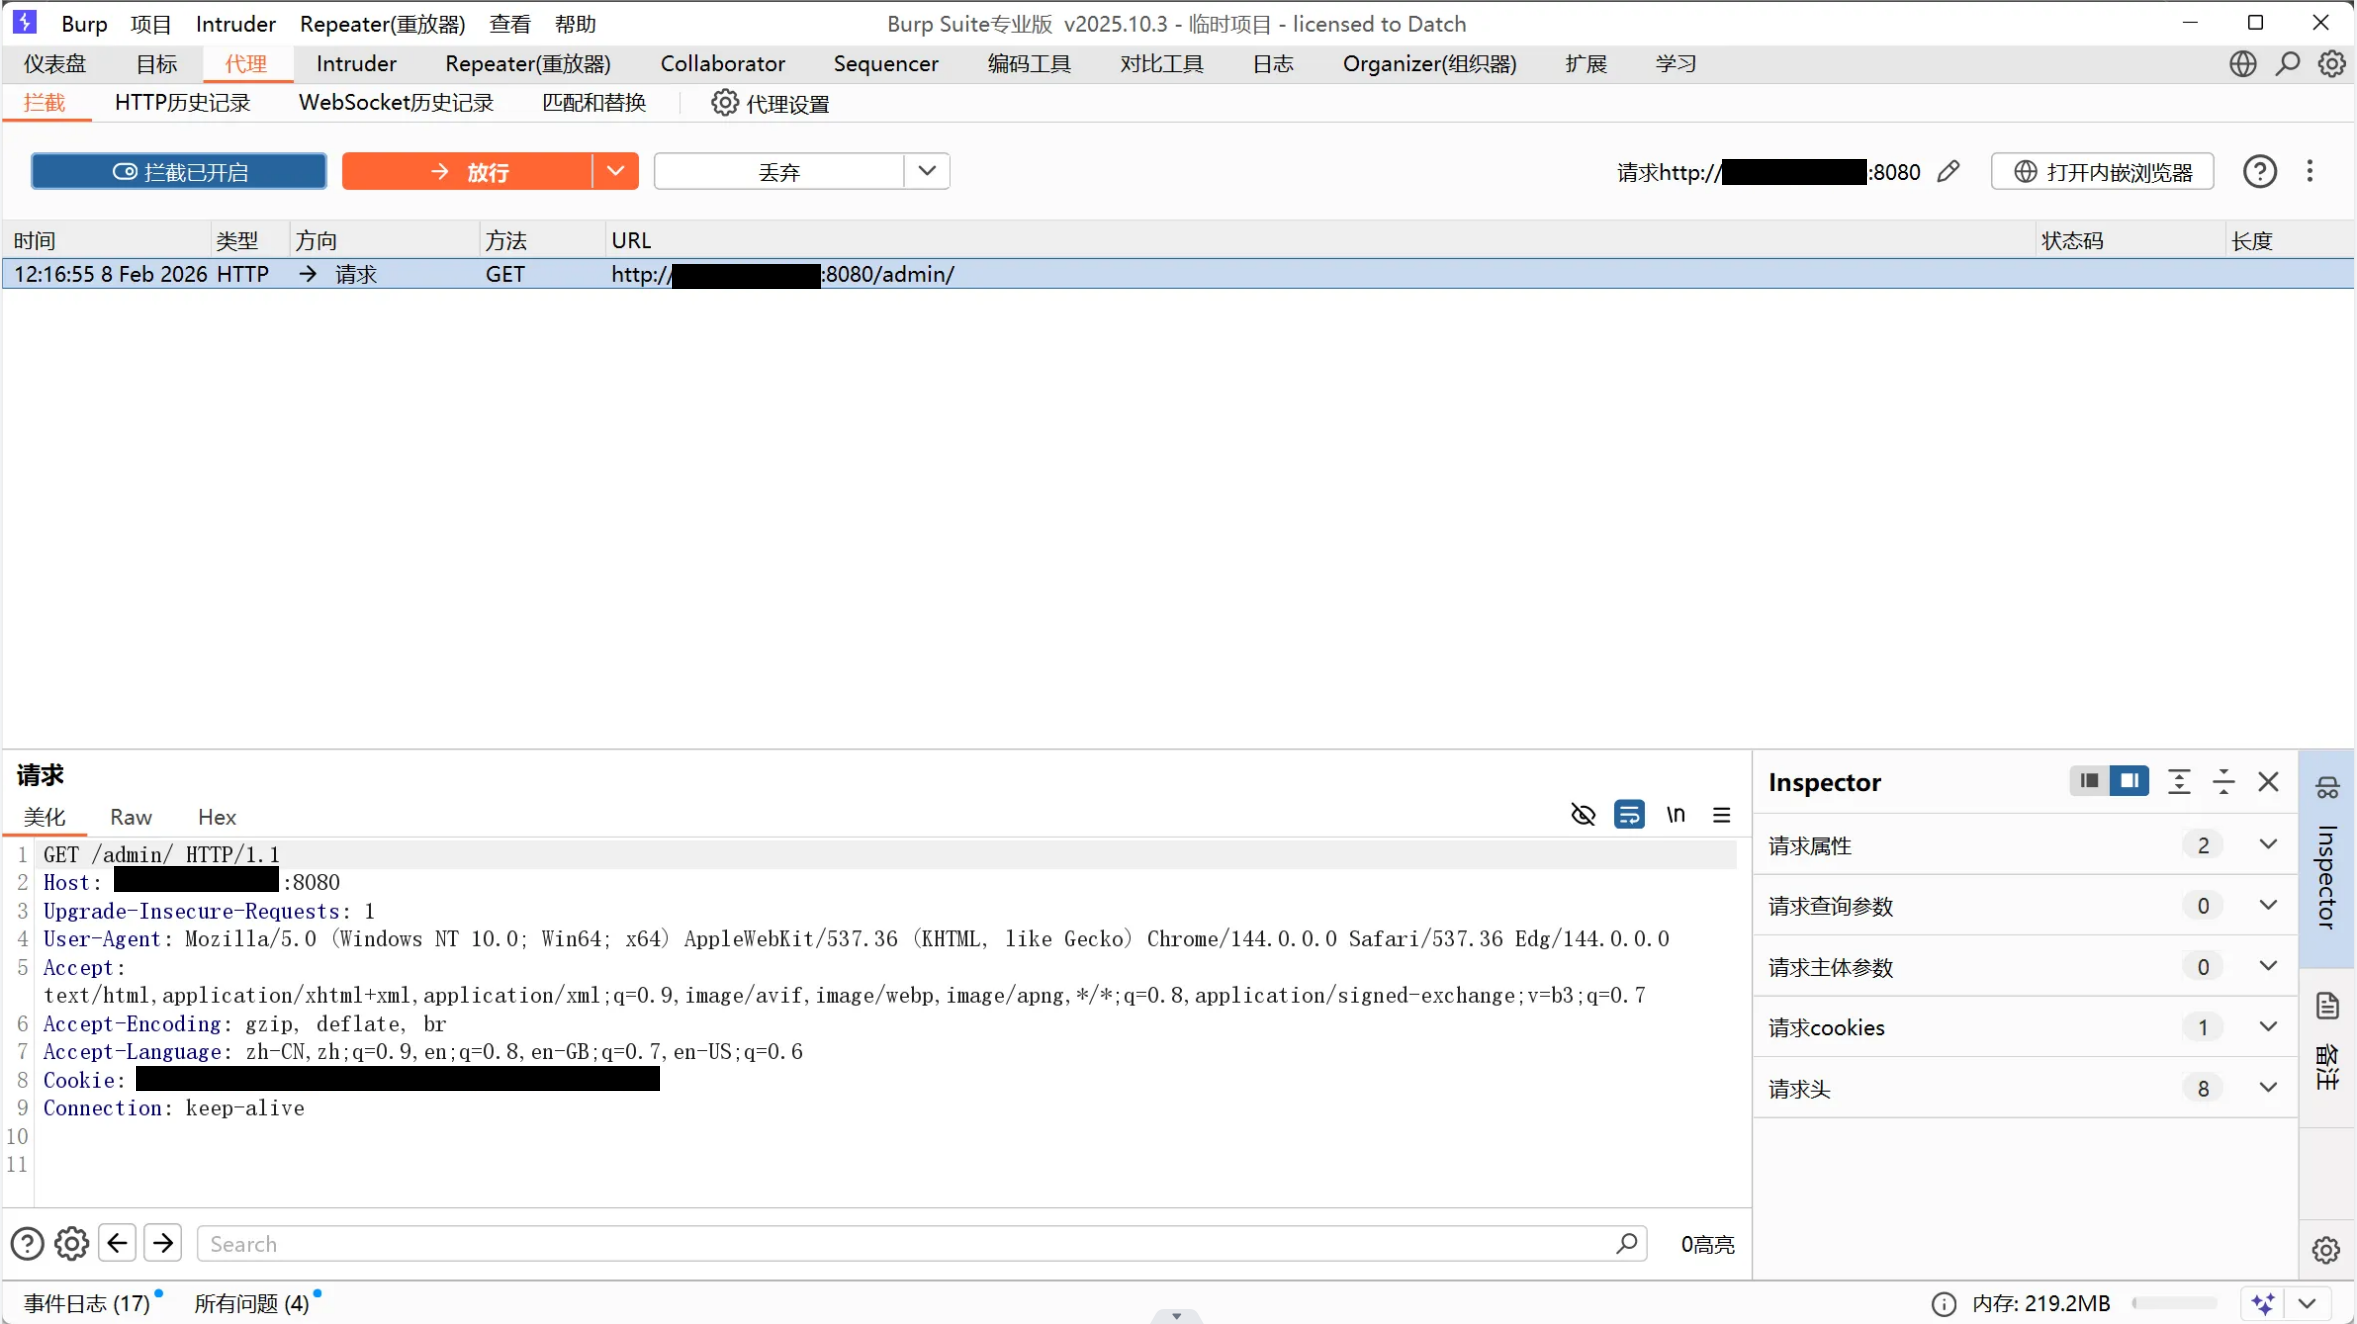Viewport: 2357px width, 1324px height.
Task: Click the 放行 forward button
Action: pos(467,172)
